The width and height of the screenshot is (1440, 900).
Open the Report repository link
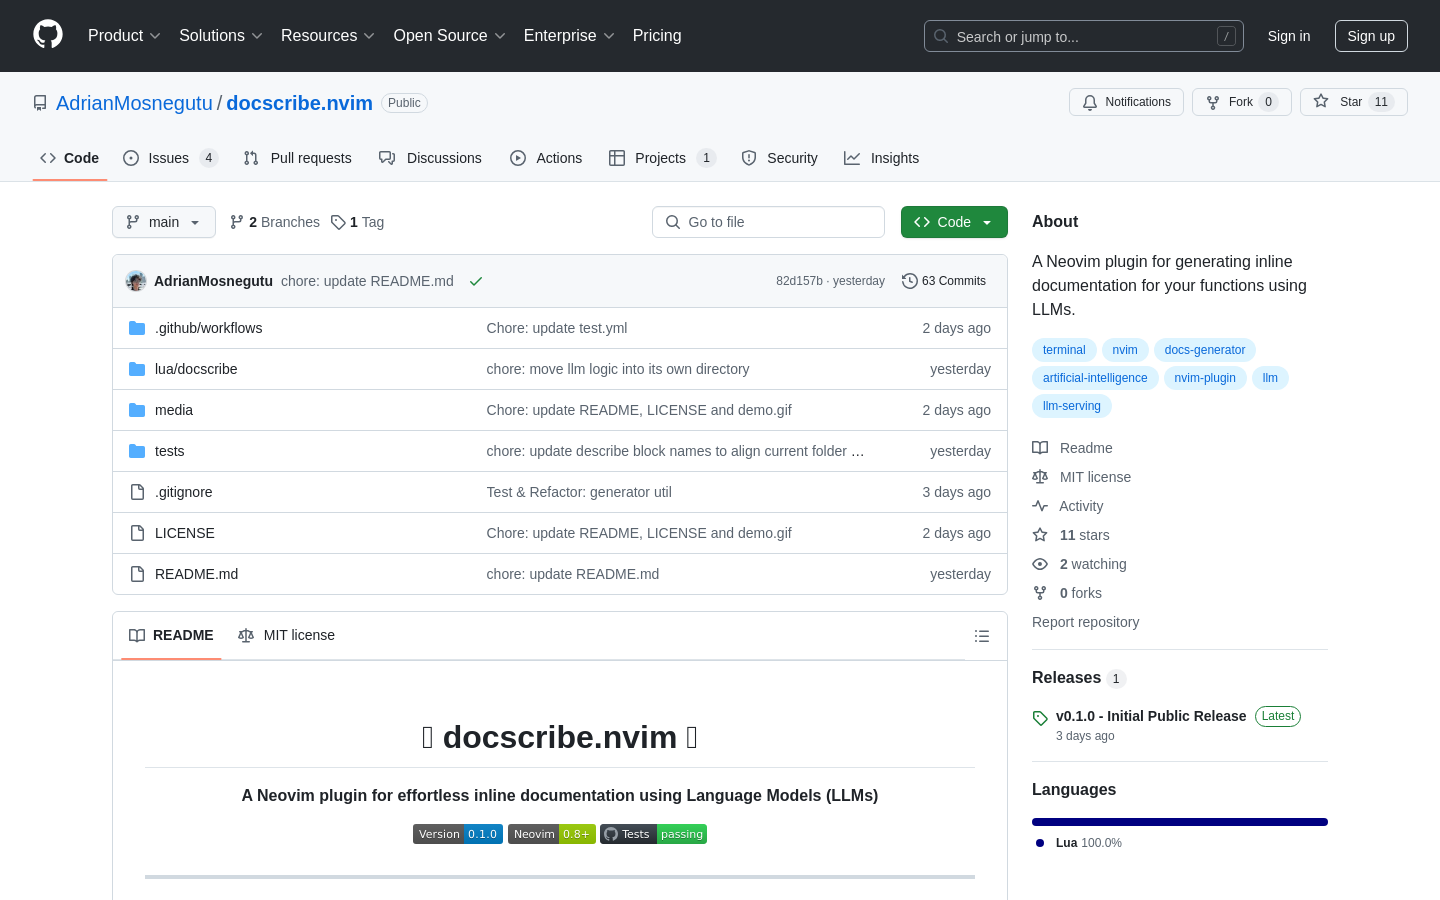tap(1085, 622)
